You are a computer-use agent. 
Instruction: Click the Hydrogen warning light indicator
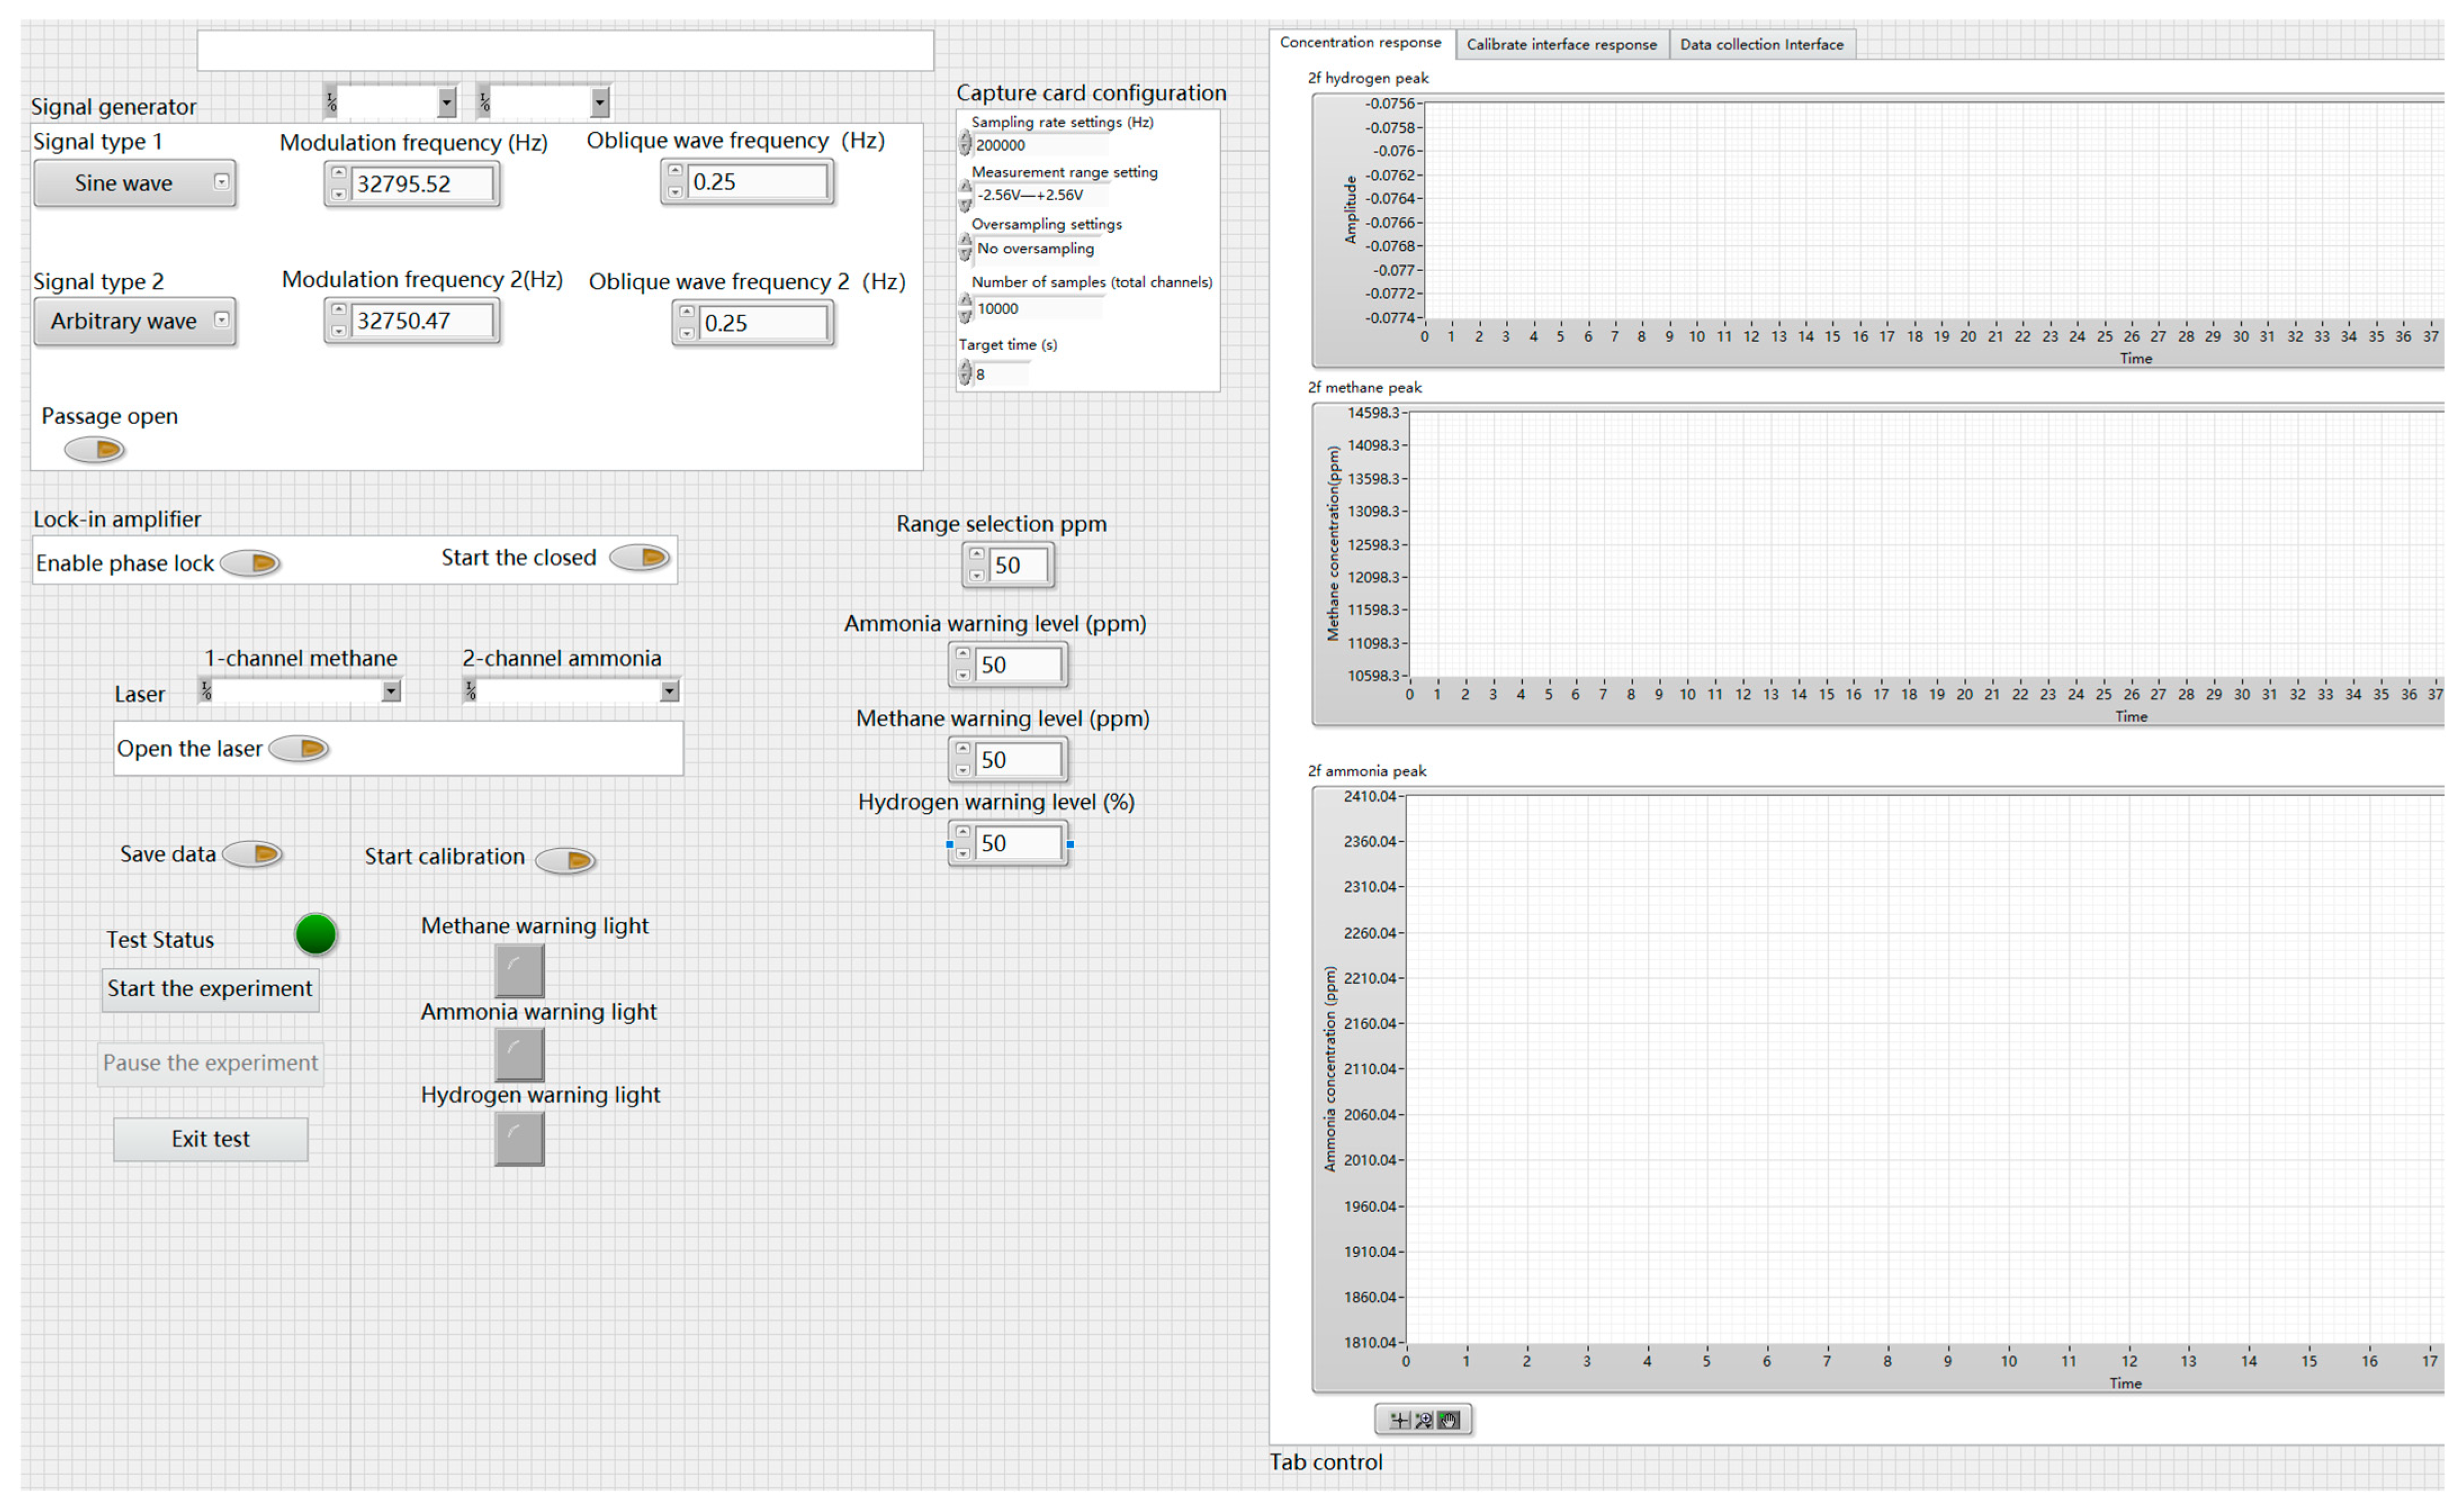519,1139
